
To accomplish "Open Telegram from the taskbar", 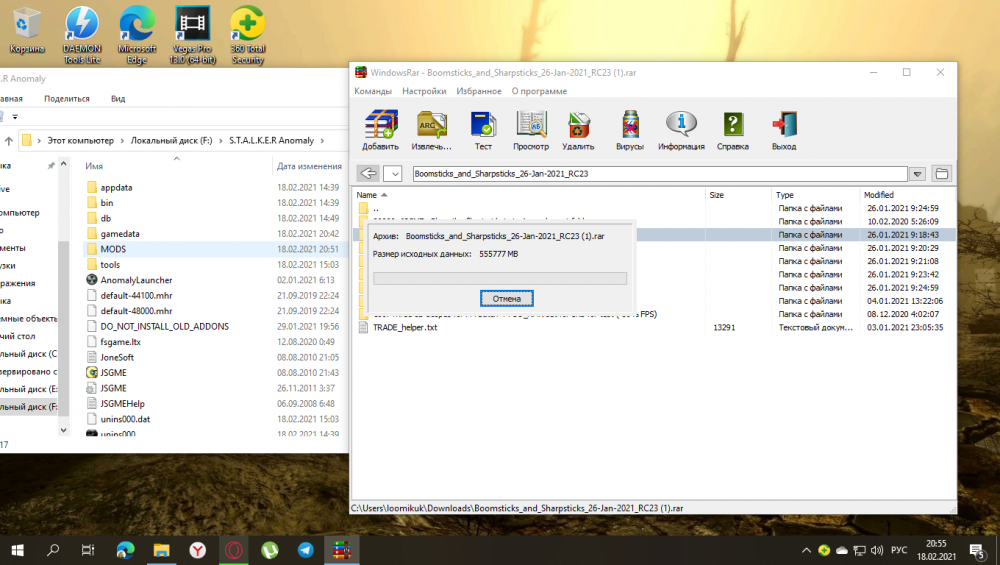I will 305,549.
